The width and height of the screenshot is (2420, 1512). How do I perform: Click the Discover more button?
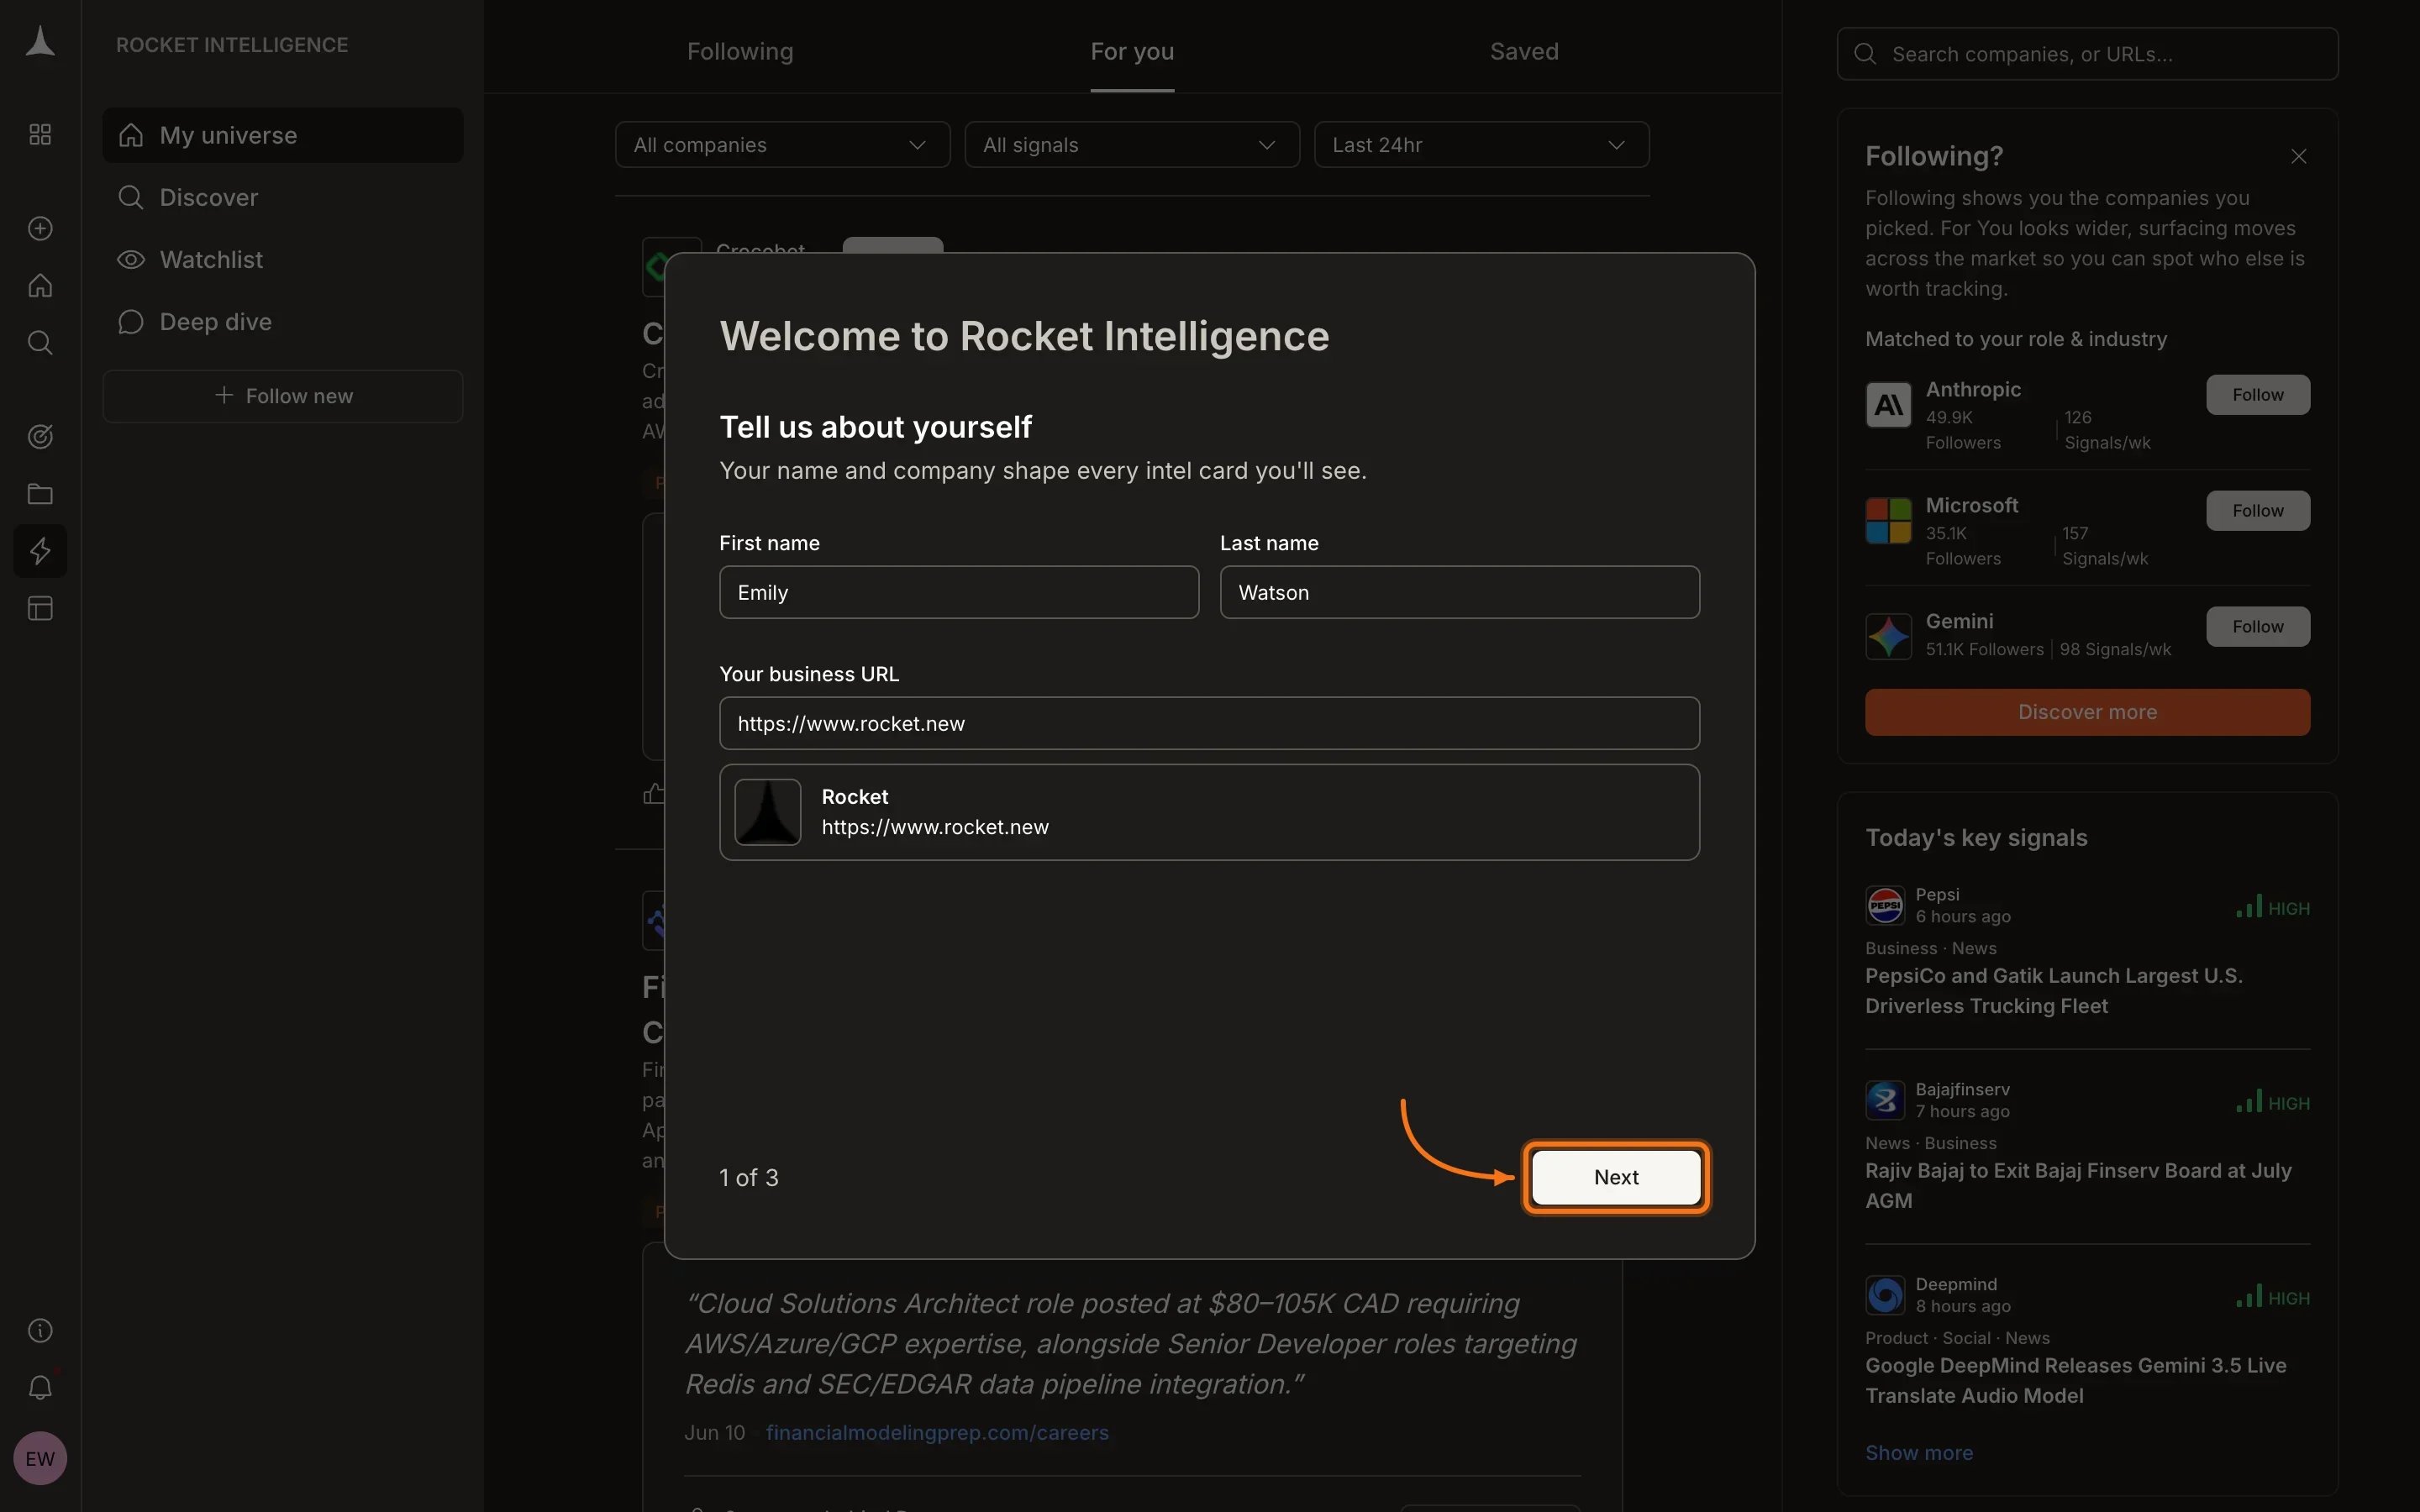point(2087,712)
